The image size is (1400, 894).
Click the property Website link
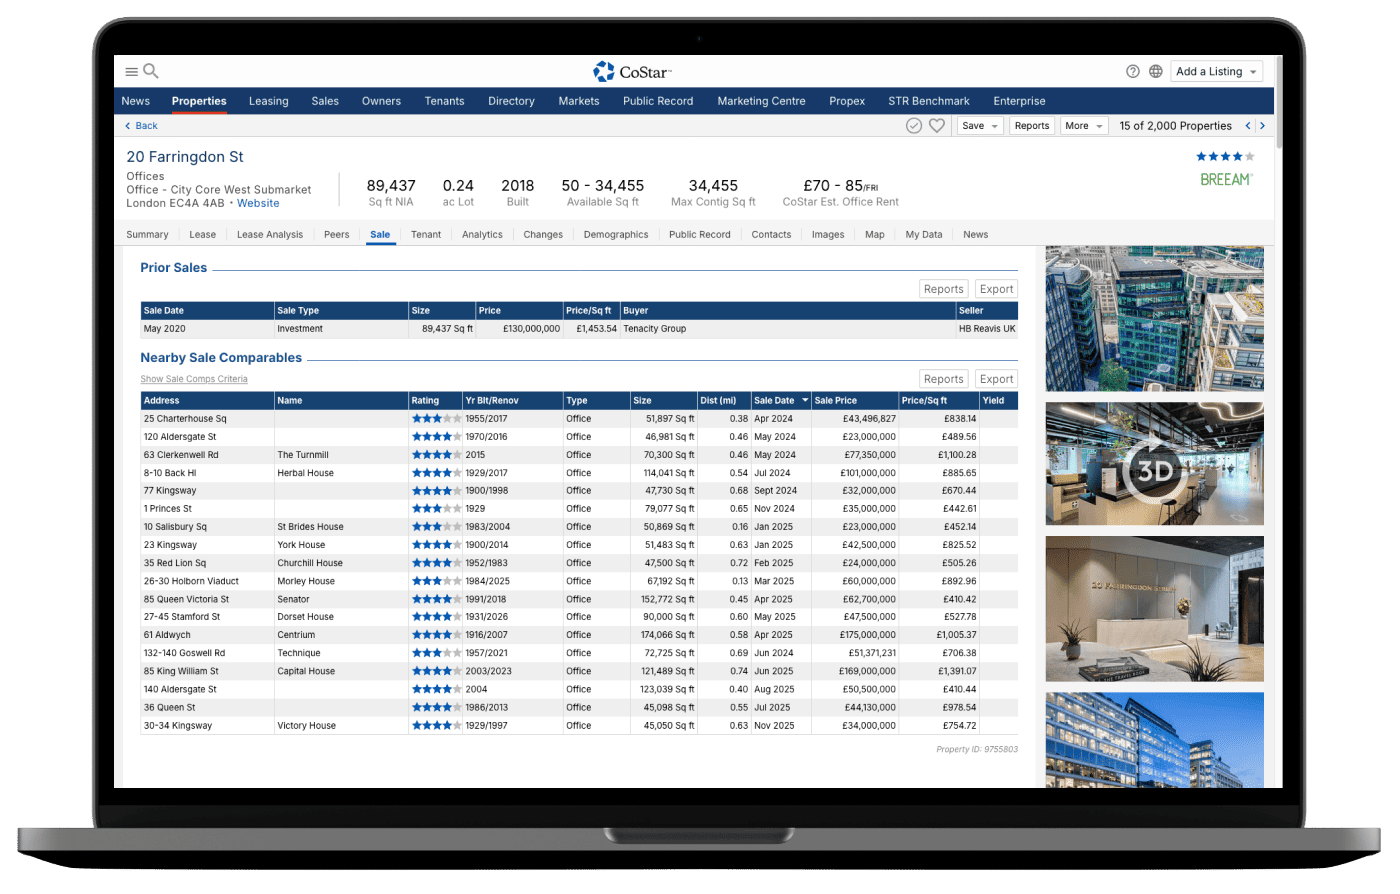coord(258,203)
